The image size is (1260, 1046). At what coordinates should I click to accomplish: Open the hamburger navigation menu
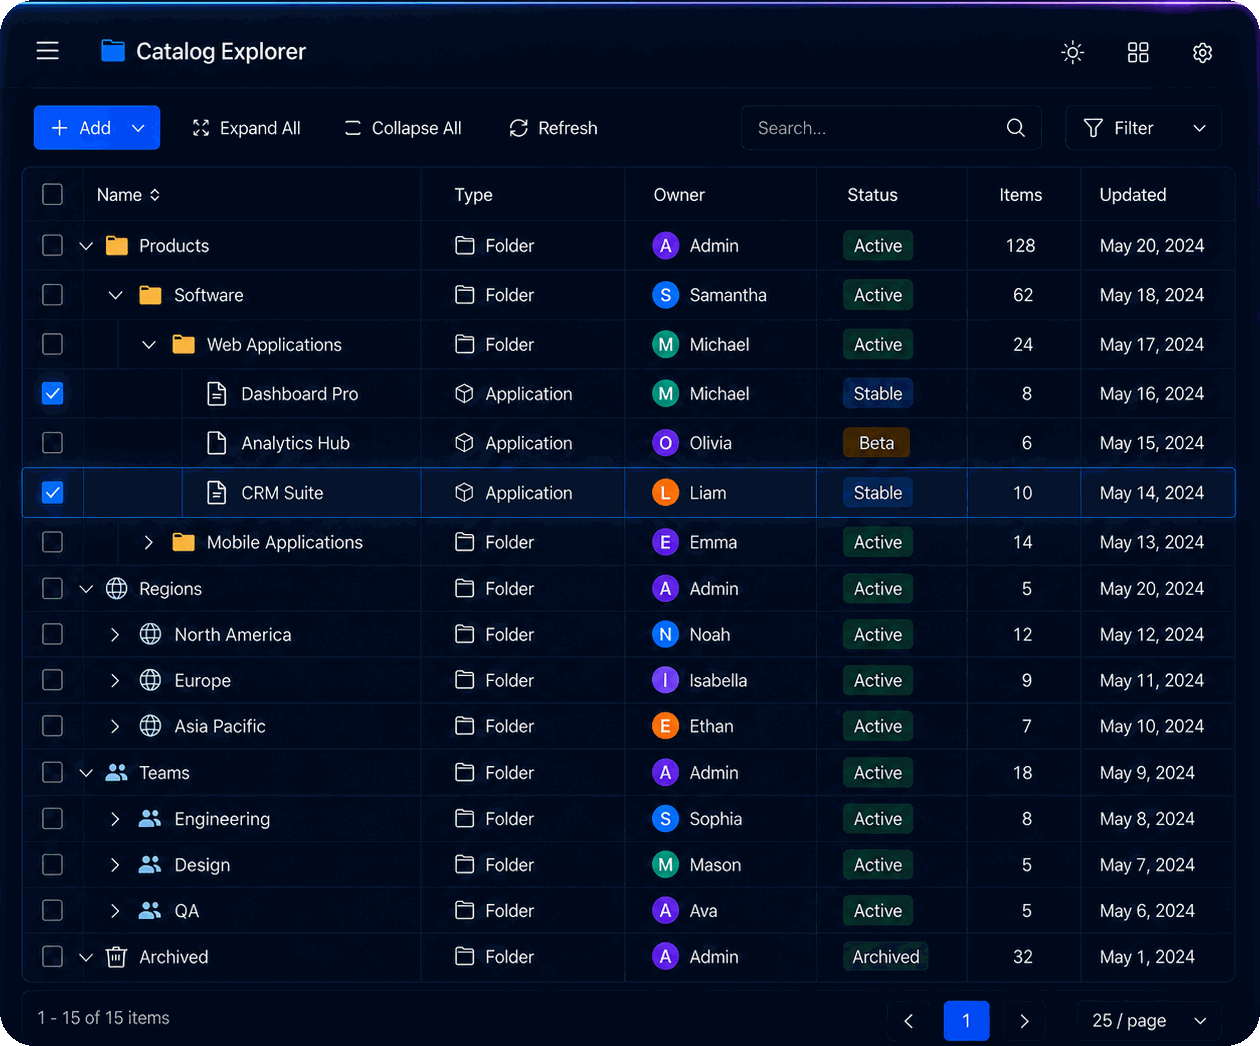click(48, 51)
